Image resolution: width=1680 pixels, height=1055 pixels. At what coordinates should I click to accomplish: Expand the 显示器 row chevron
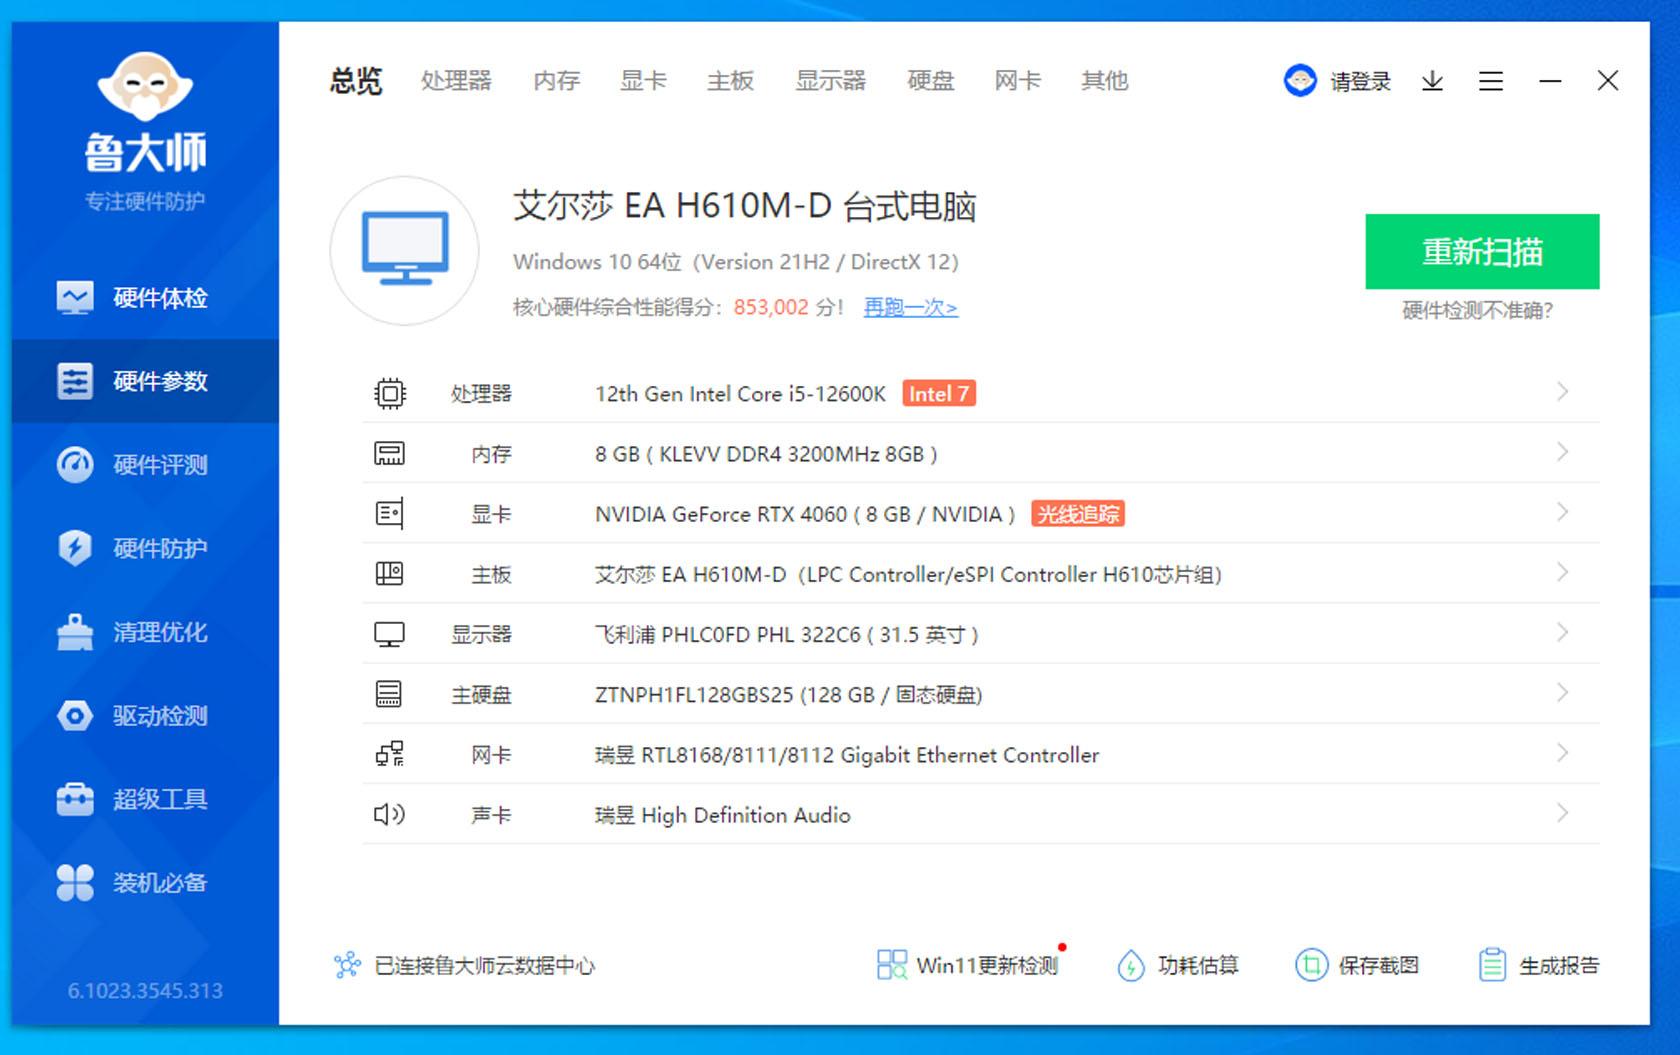pyautogui.click(x=1562, y=632)
